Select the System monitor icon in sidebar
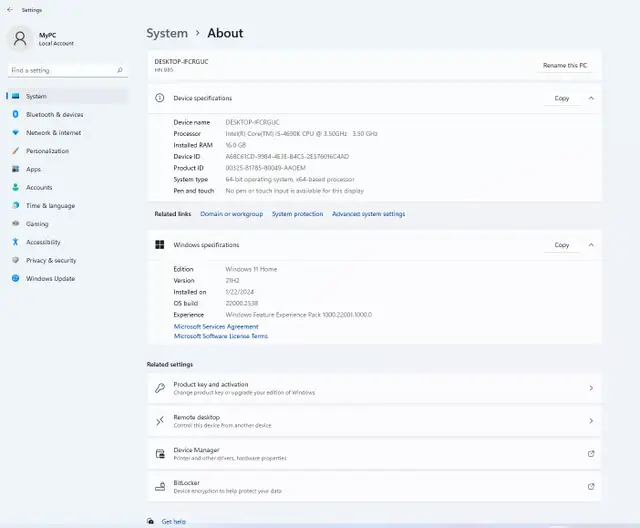 click(16, 96)
